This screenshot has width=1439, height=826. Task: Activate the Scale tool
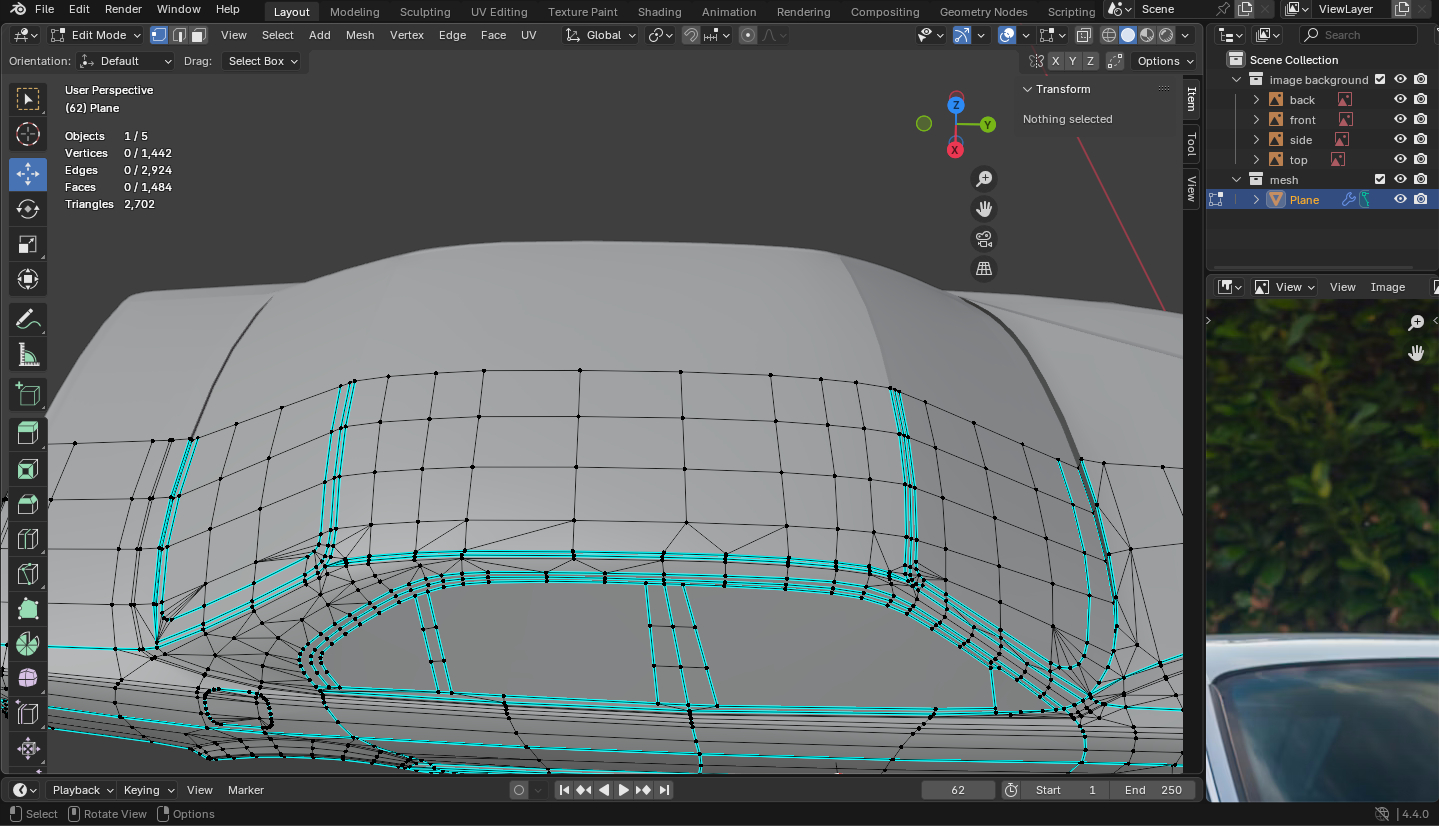click(28, 244)
